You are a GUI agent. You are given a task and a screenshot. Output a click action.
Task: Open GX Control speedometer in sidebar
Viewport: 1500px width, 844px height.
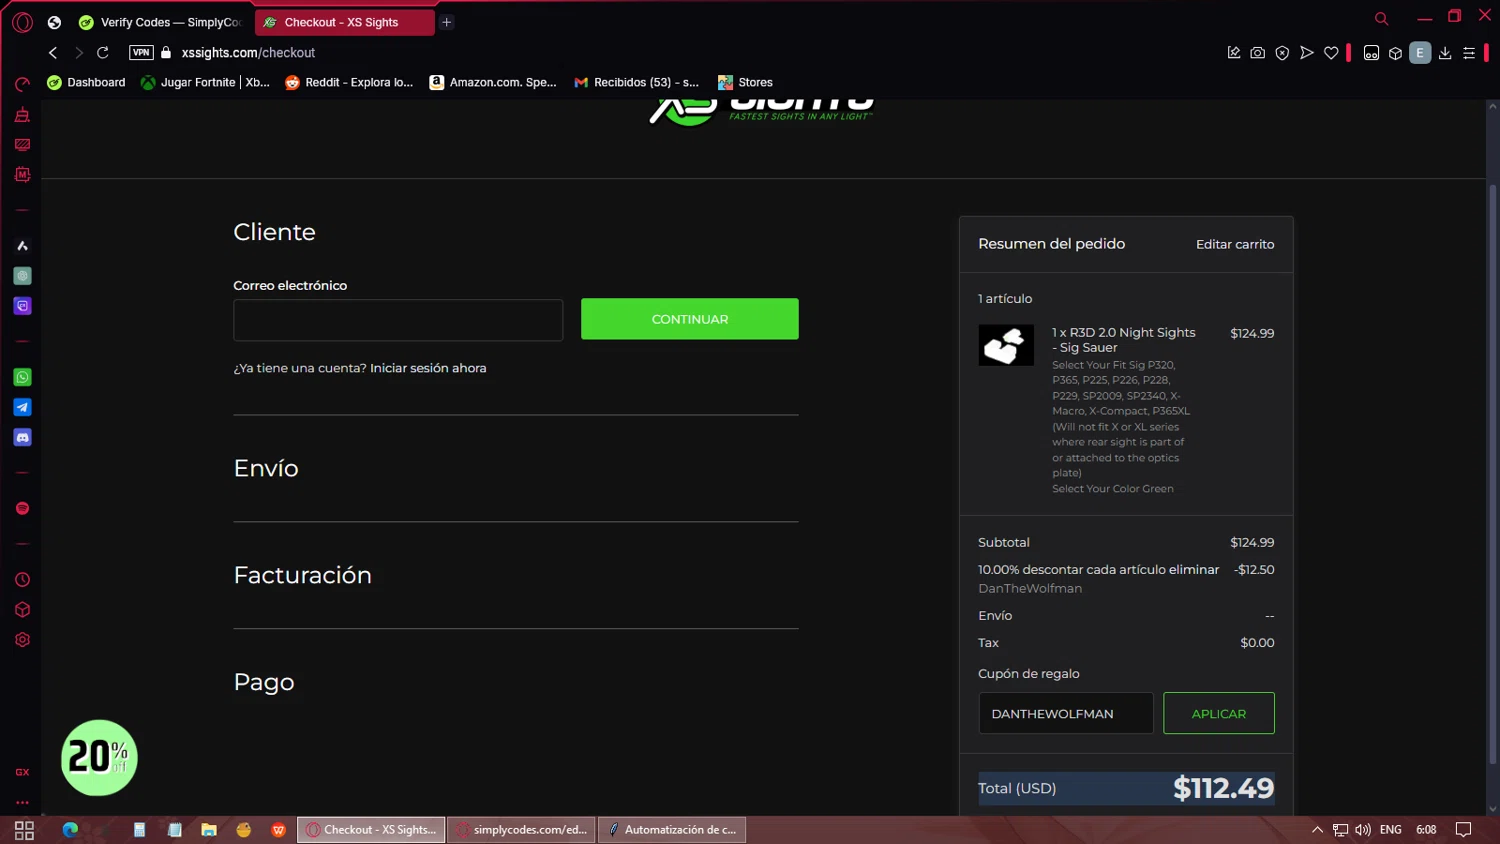click(22, 85)
